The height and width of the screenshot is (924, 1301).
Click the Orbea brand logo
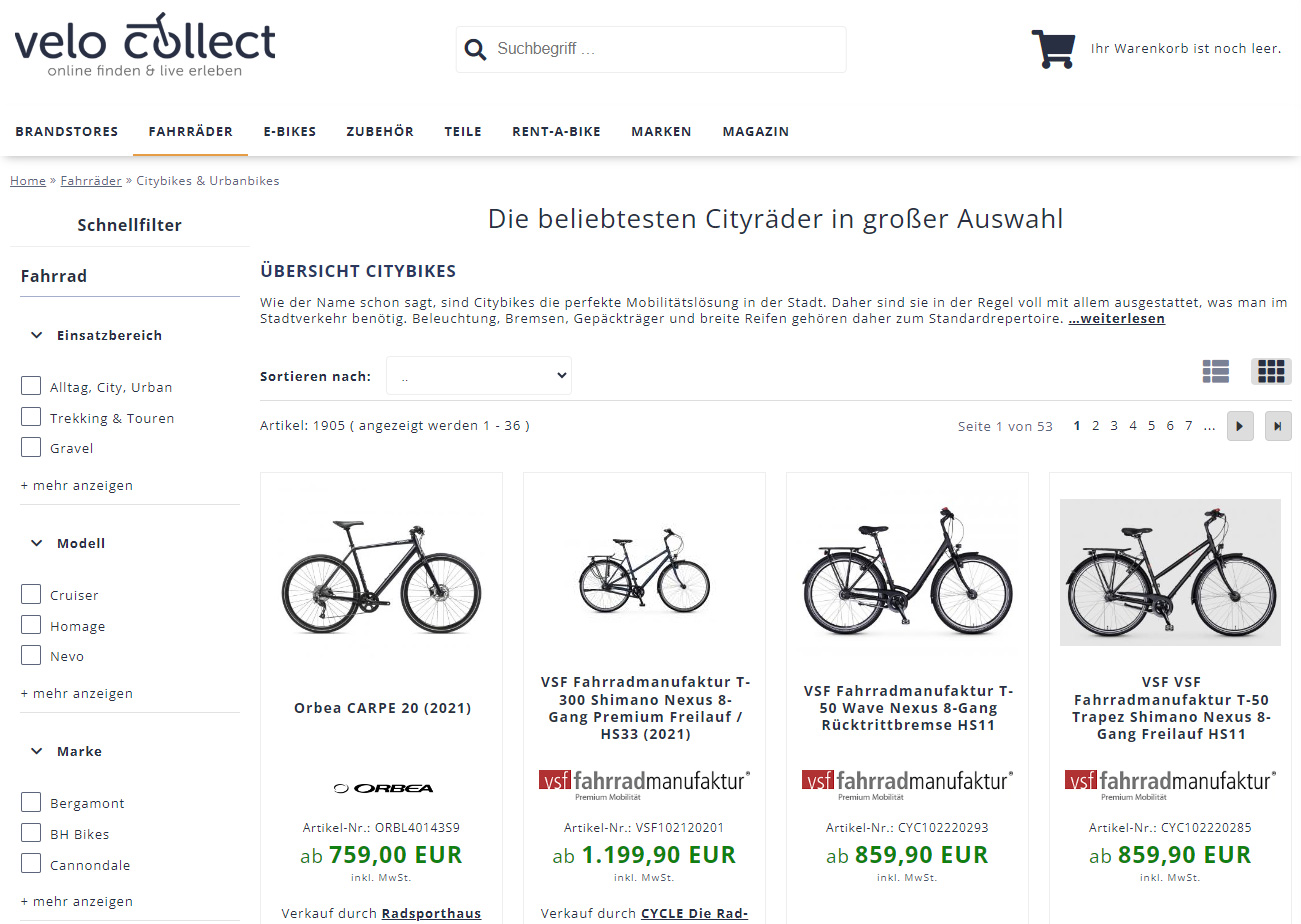382,788
